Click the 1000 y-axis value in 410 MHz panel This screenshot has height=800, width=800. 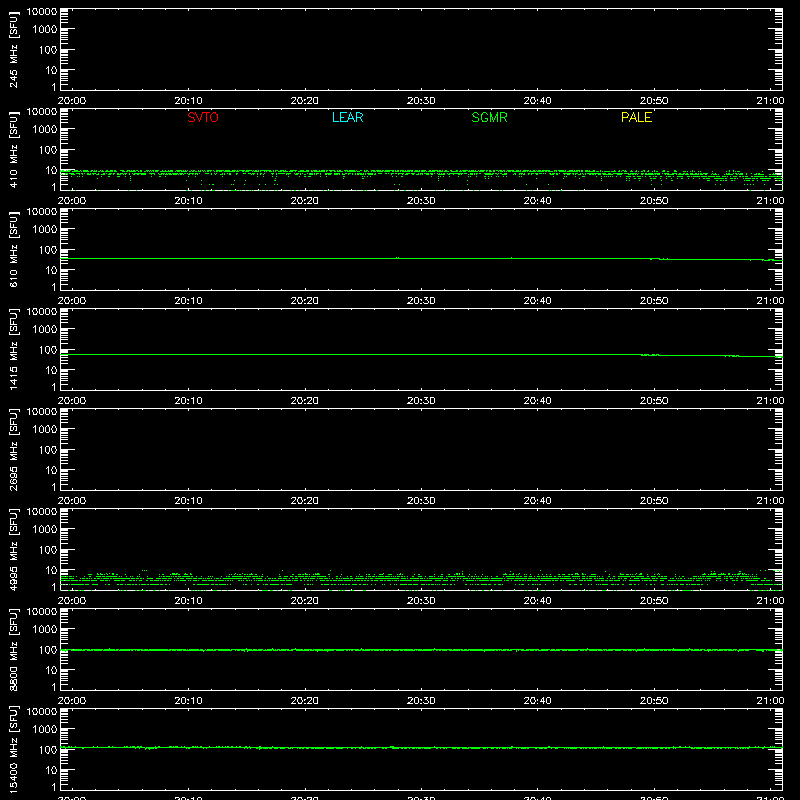pos(45,130)
